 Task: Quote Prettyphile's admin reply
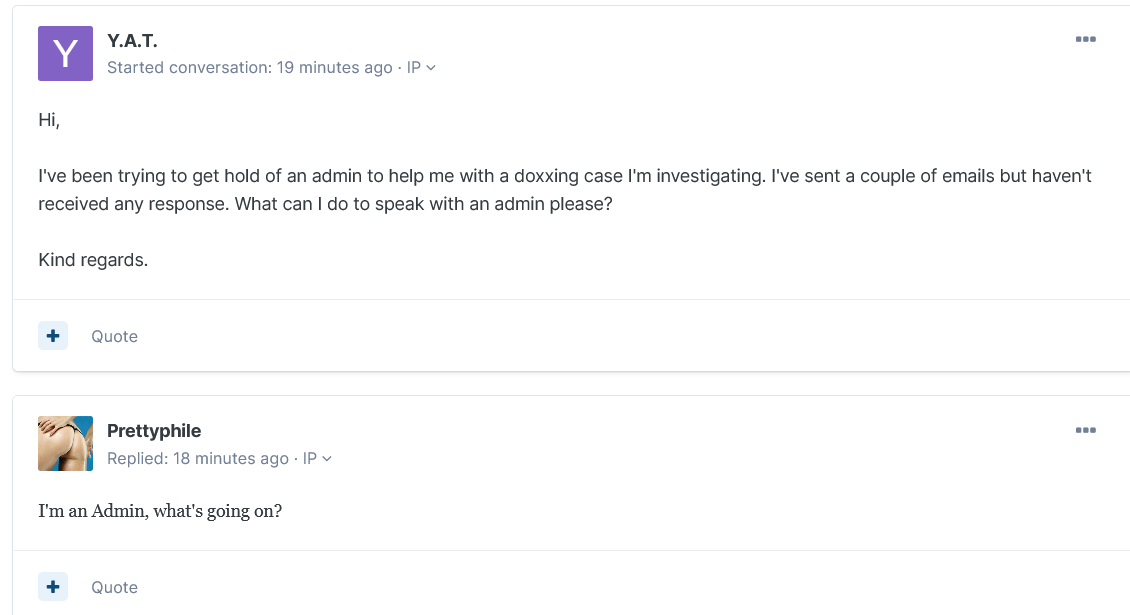point(114,587)
